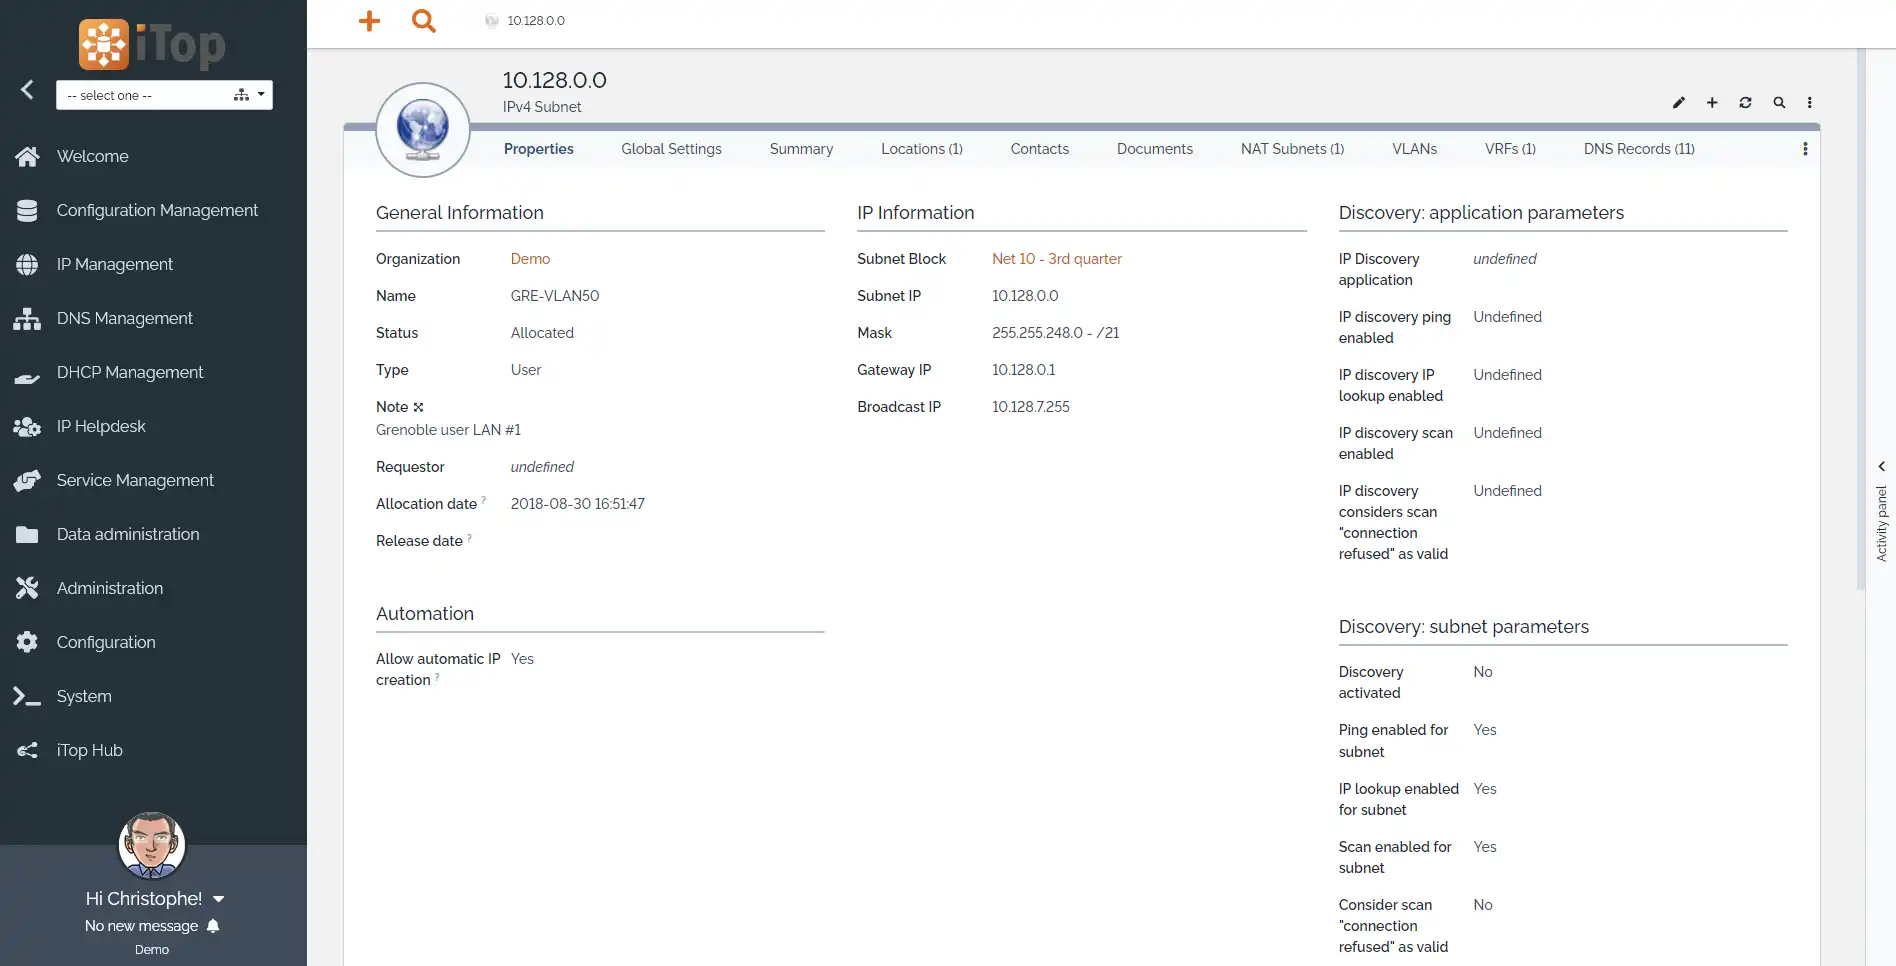
Task: Open the orange global search icon
Action: coord(424,21)
